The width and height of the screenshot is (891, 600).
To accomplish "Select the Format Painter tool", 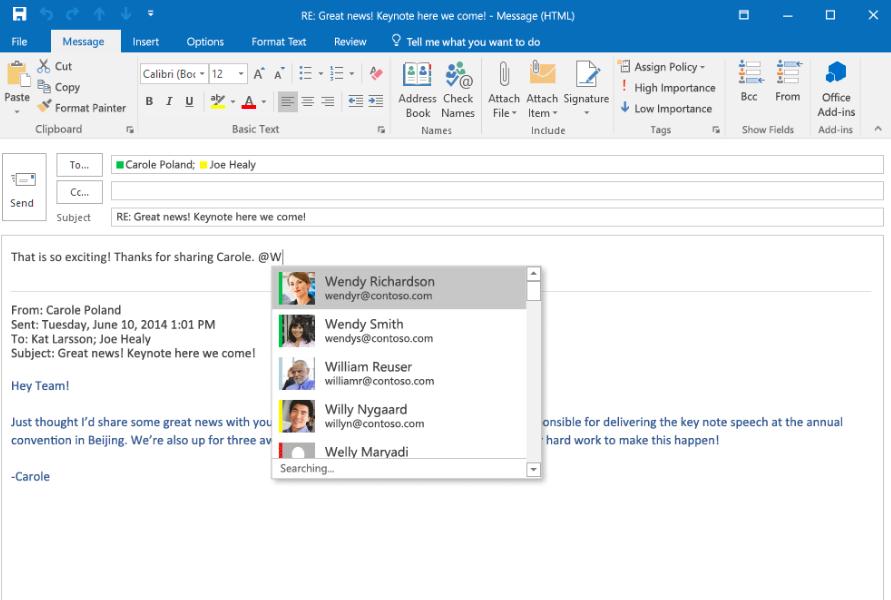I will 82,107.
